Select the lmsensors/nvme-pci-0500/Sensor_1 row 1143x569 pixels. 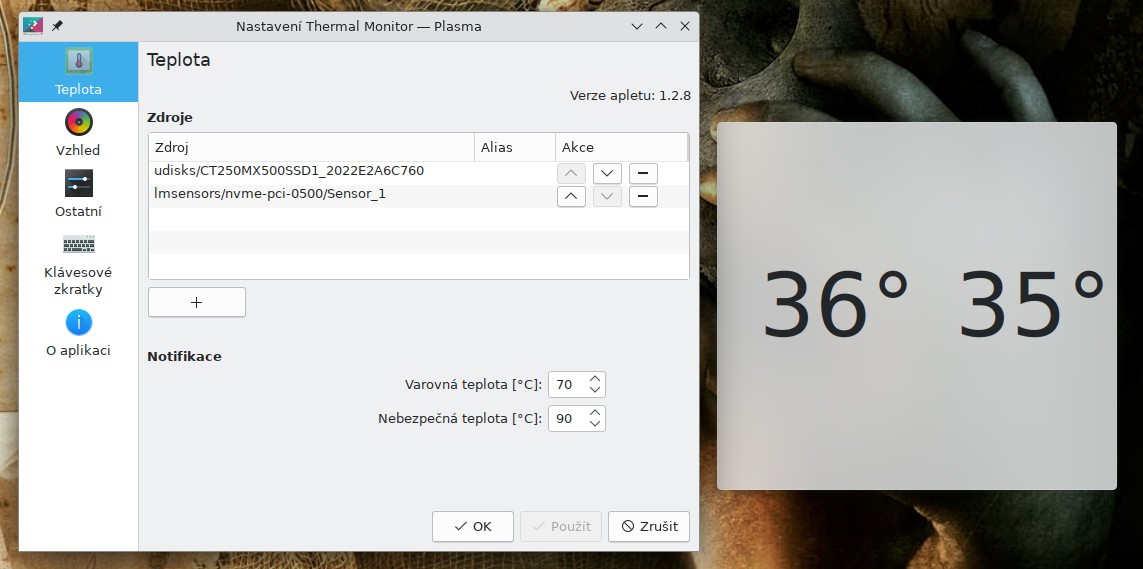tap(300, 196)
